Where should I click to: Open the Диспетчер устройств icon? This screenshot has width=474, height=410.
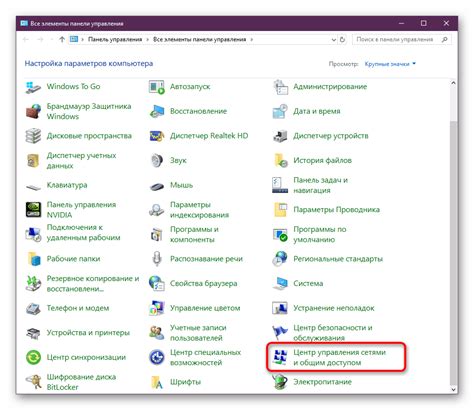pos(280,136)
